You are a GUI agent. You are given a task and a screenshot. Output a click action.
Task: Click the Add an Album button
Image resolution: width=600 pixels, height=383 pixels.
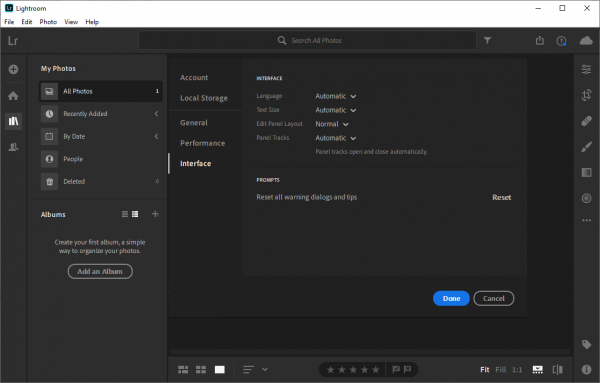coord(100,271)
